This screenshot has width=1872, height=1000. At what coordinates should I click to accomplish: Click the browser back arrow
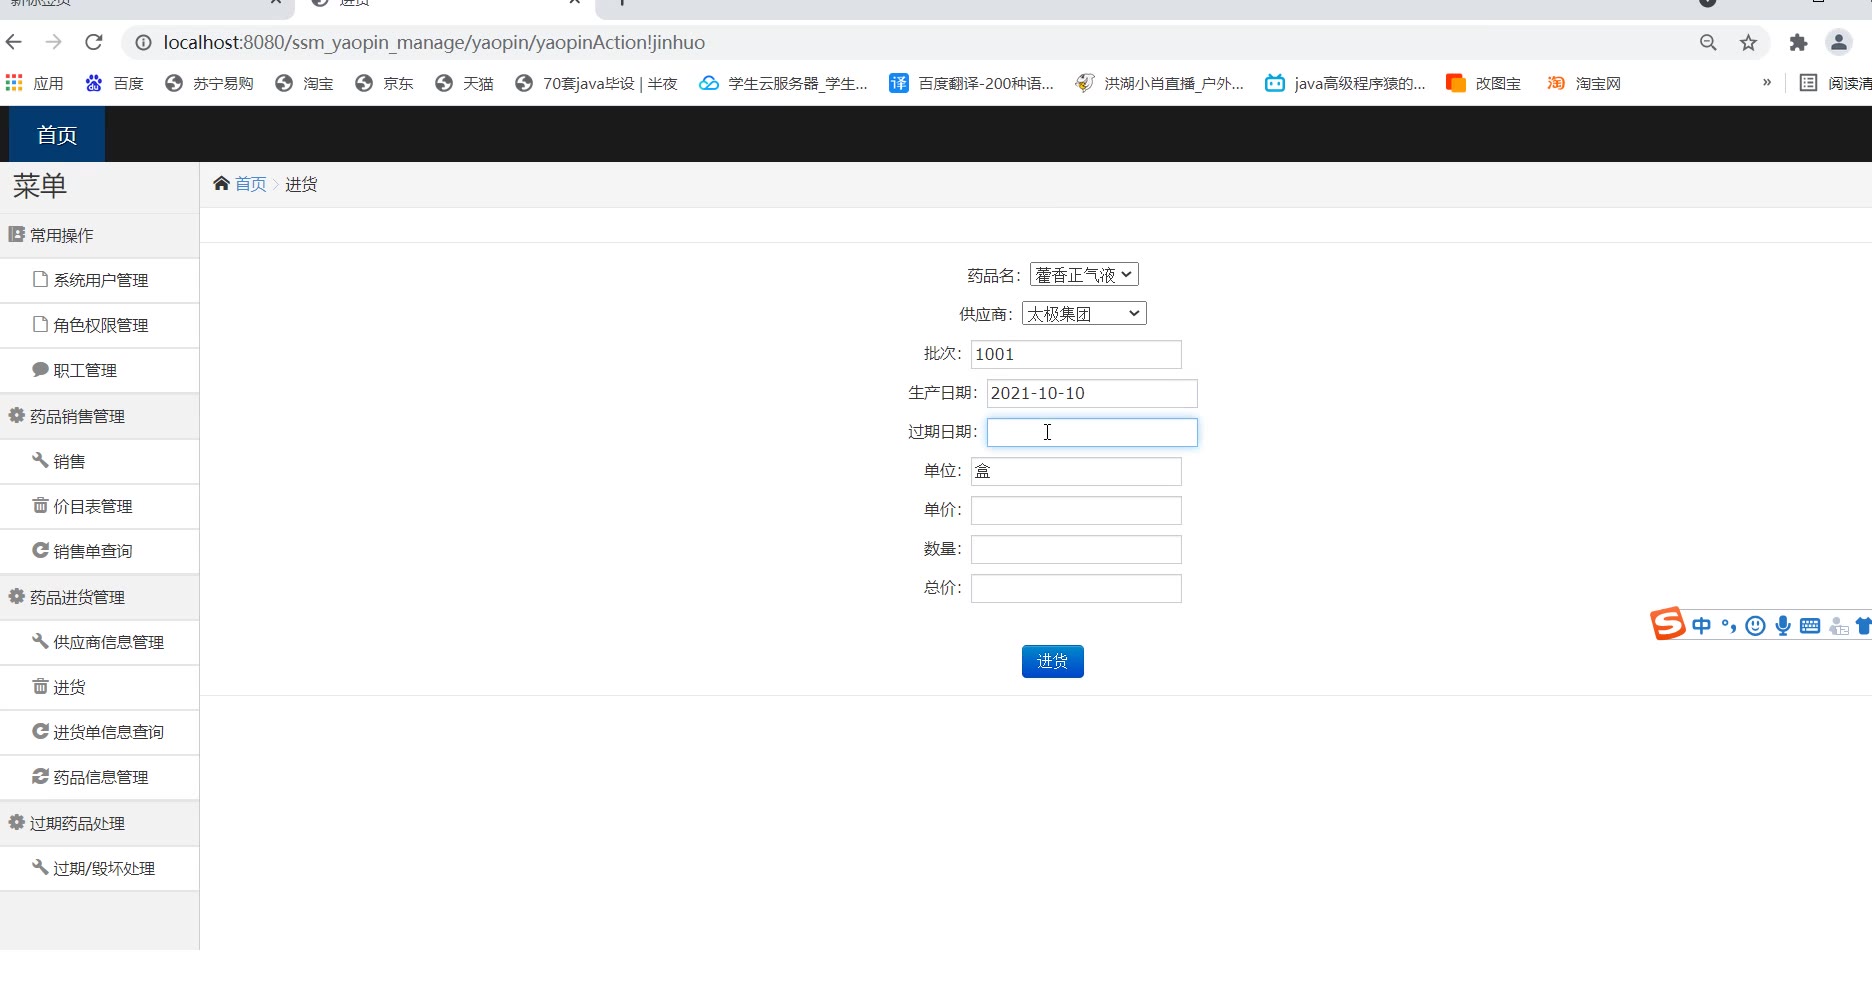[14, 42]
